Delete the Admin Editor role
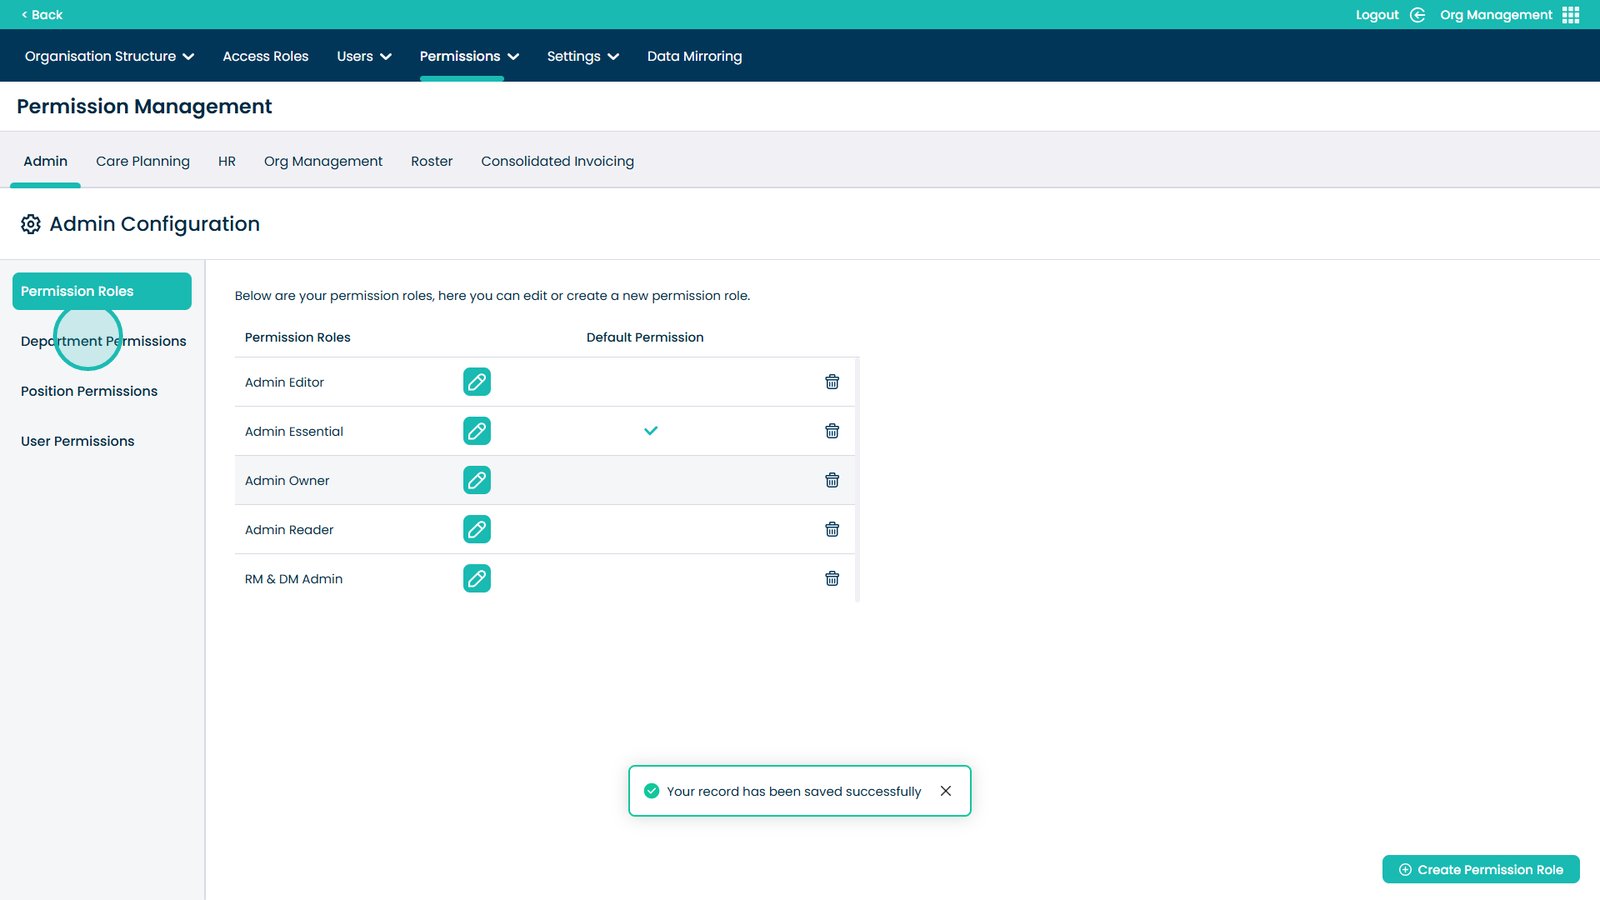This screenshot has width=1600, height=900. [831, 382]
